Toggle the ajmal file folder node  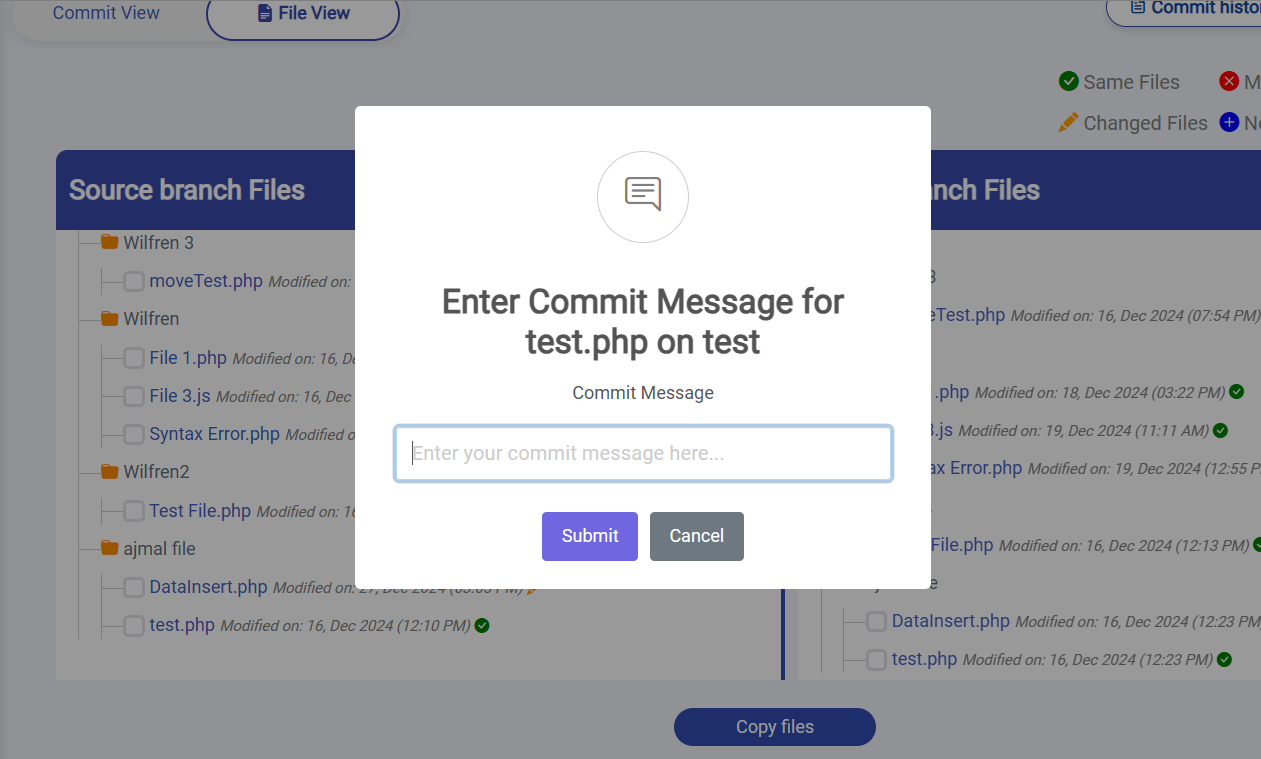159,548
